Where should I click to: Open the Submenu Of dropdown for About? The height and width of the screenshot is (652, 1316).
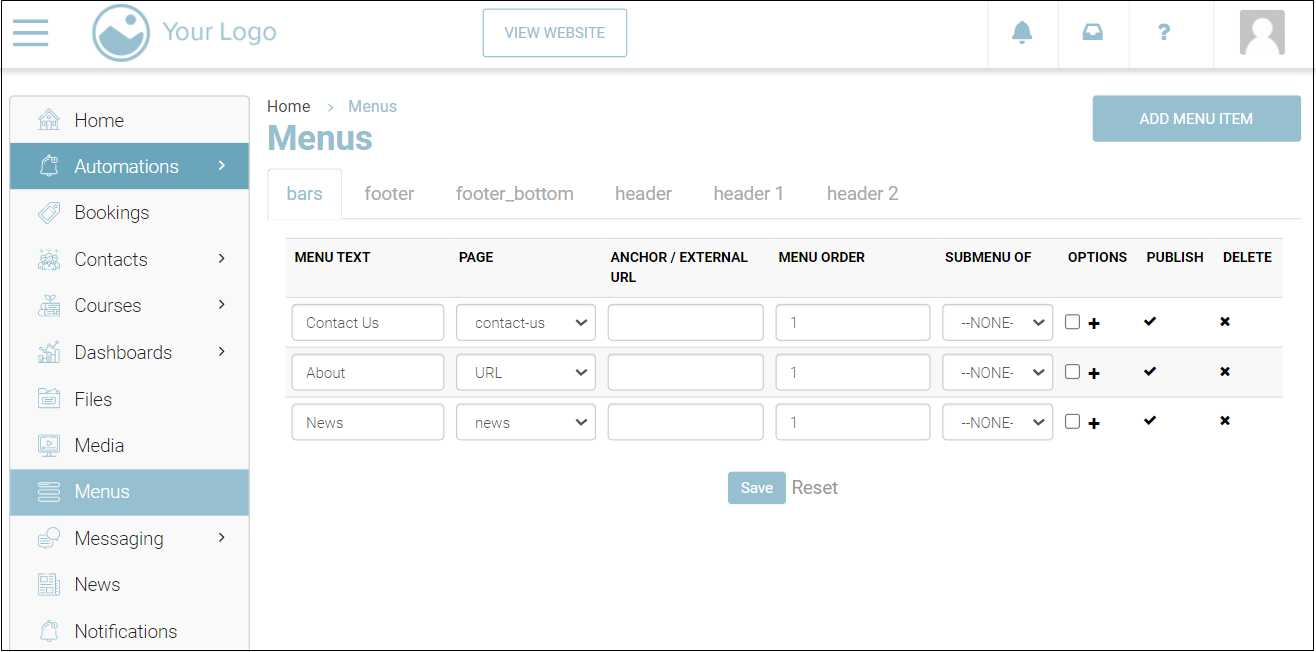[997, 373]
